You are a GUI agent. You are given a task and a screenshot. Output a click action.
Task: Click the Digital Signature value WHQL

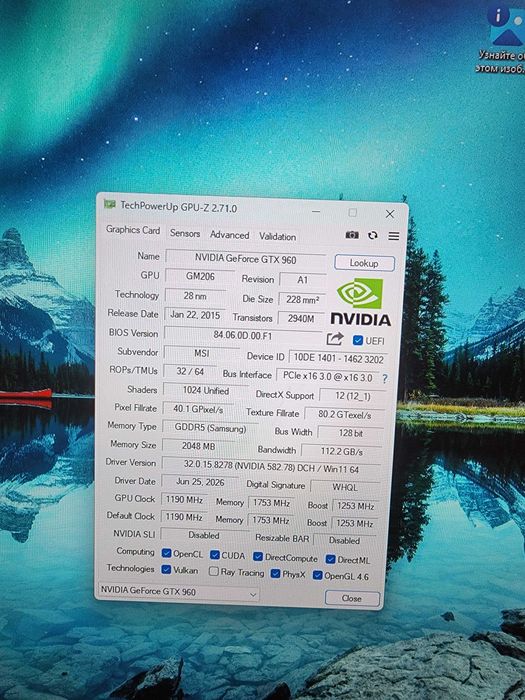345,487
